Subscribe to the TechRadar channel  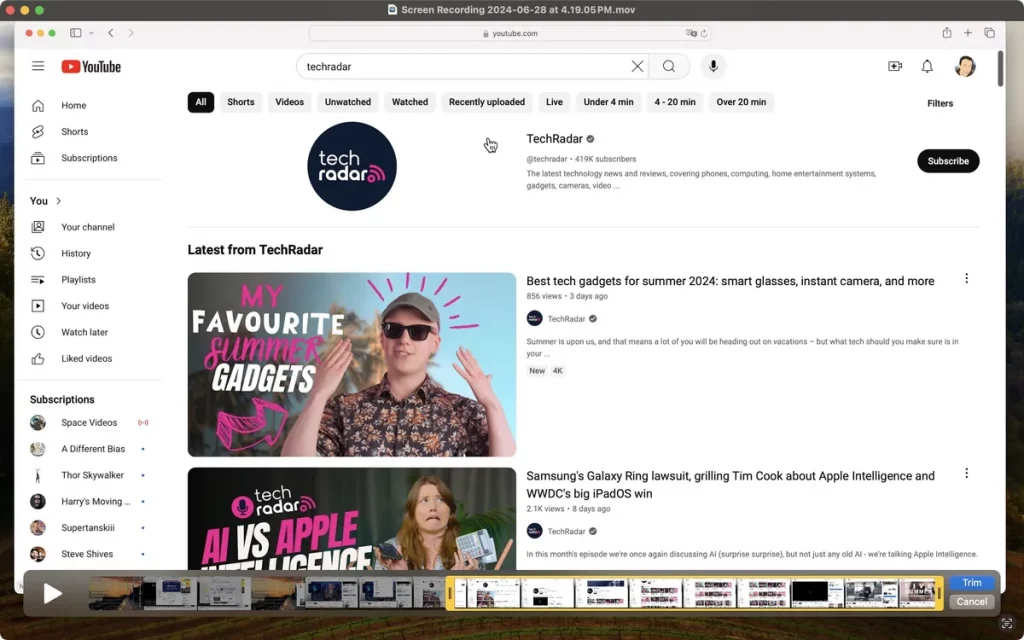pos(947,161)
